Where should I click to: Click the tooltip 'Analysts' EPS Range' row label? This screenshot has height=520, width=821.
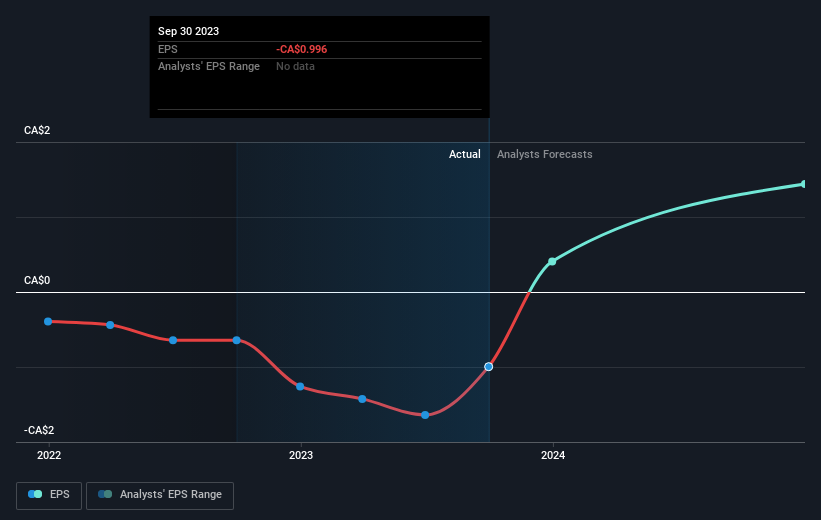click(x=209, y=67)
